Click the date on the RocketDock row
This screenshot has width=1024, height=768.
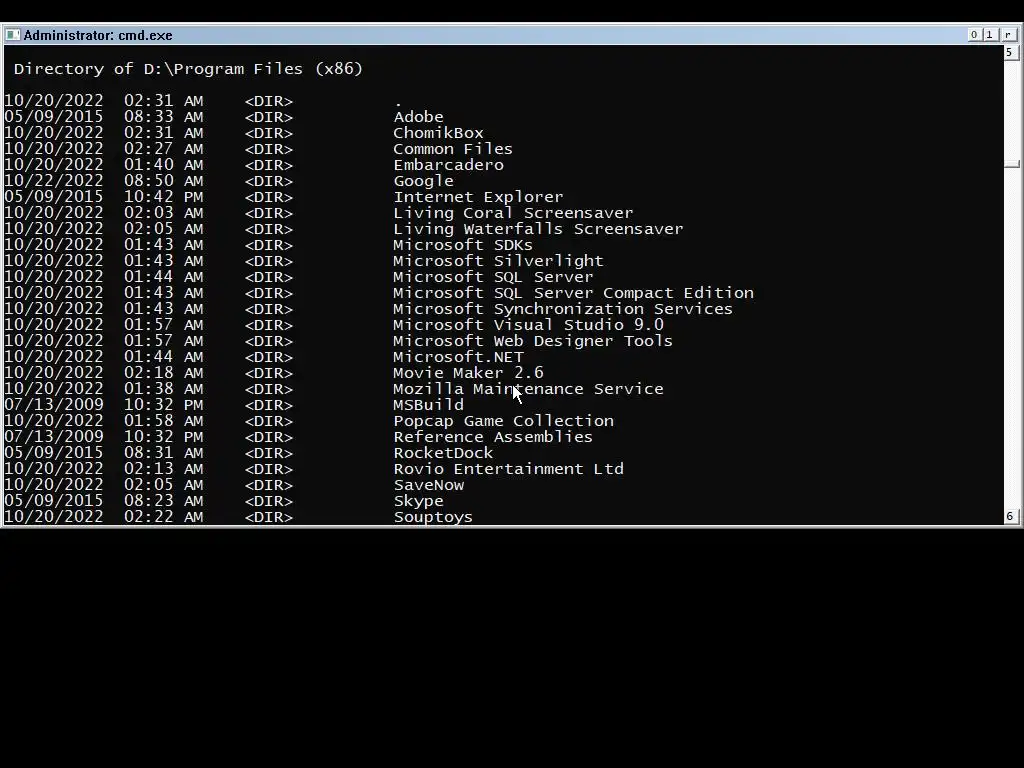(x=54, y=453)
